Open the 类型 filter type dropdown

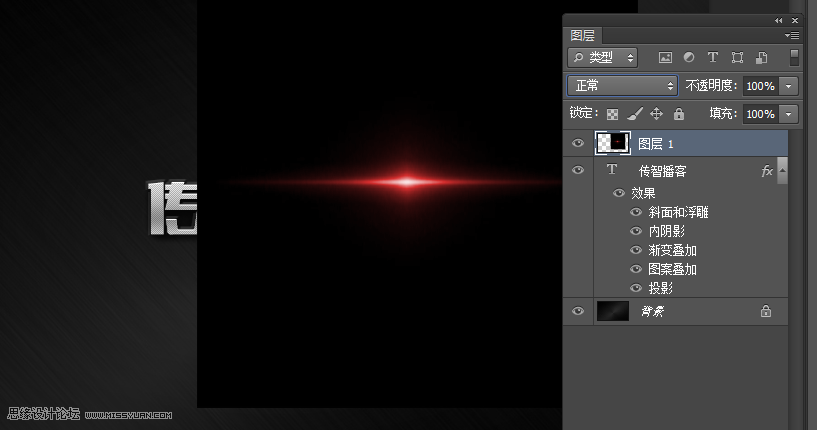[x=602, y=58]
